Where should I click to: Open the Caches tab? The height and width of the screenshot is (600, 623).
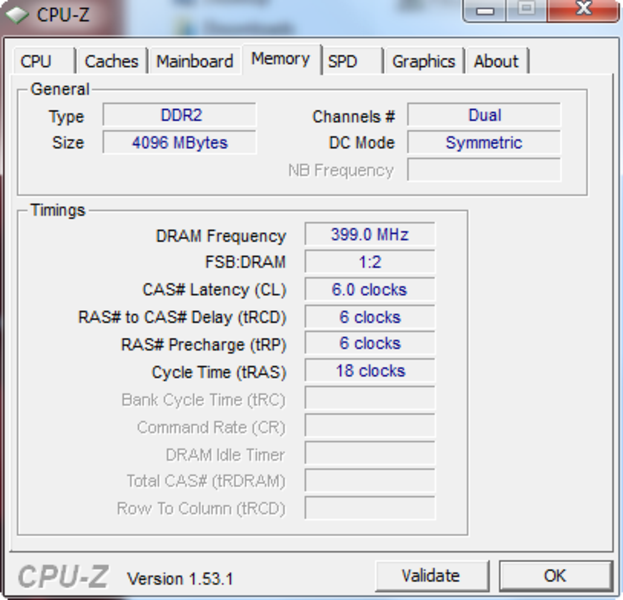[112, 61]
